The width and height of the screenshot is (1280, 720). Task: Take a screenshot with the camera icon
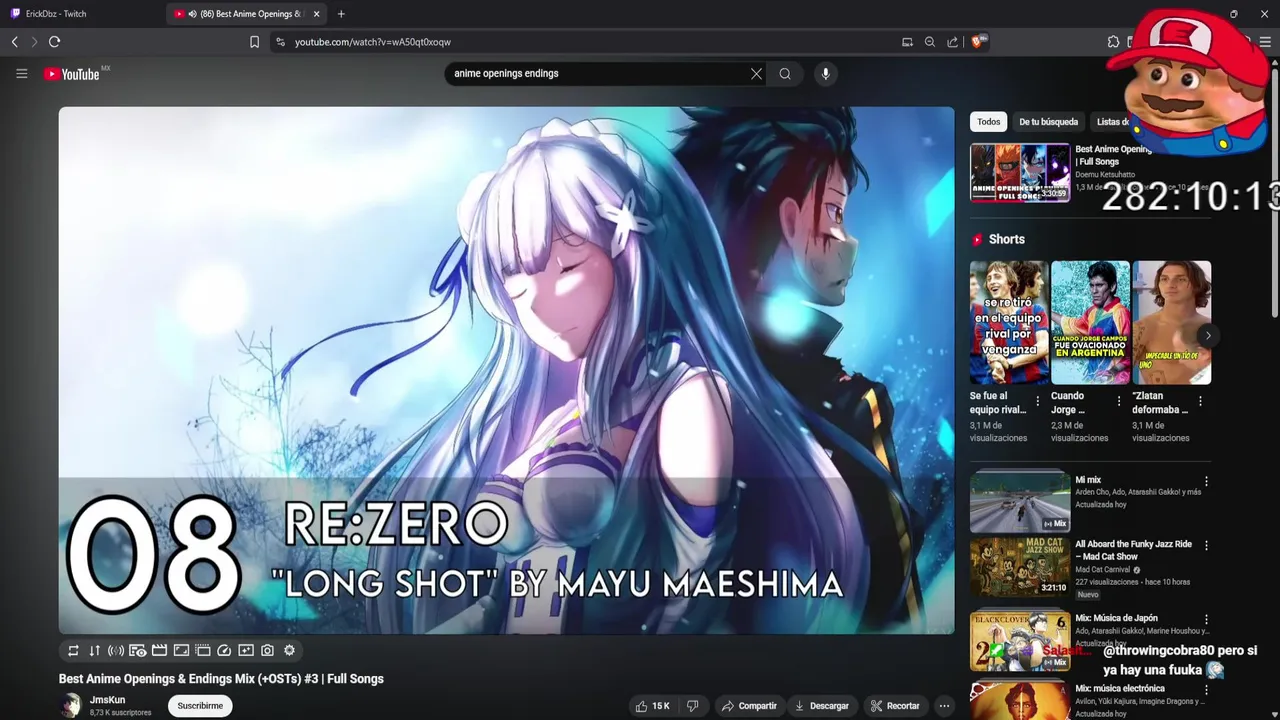click(267, 650)
